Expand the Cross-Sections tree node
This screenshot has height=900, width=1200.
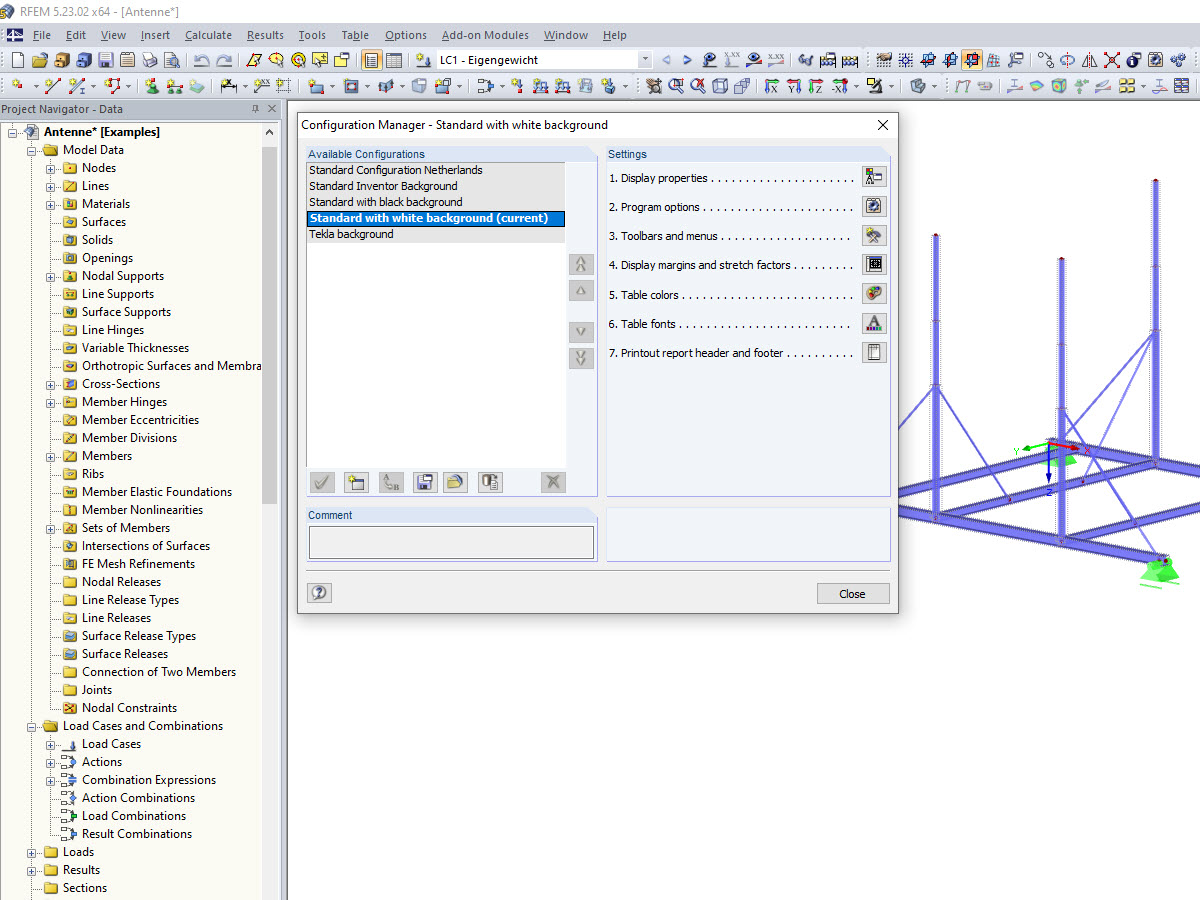51,384
